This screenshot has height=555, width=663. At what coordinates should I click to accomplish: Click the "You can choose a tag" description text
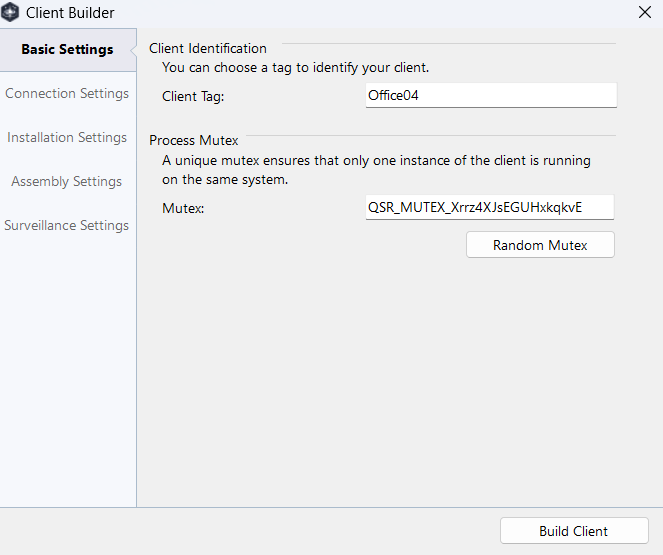[x=296, y=68]
